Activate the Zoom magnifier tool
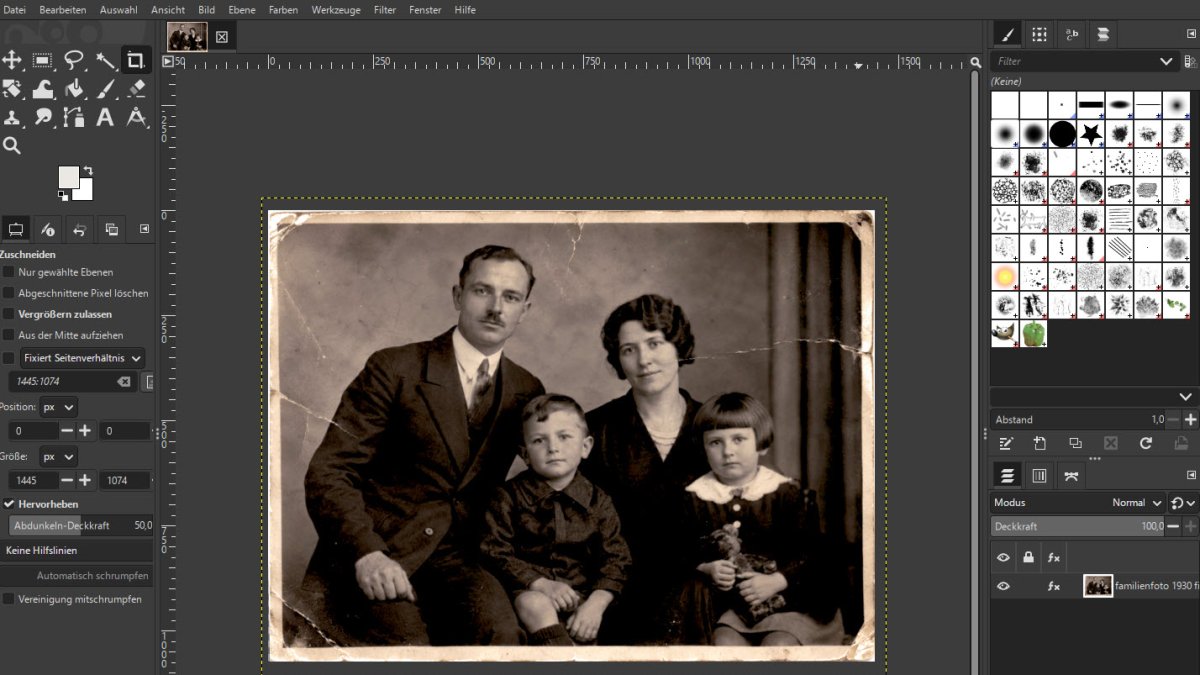Image resolution: width=1200 pixels, height=675 pixels. pyautogui.click(x=12, y=146)
